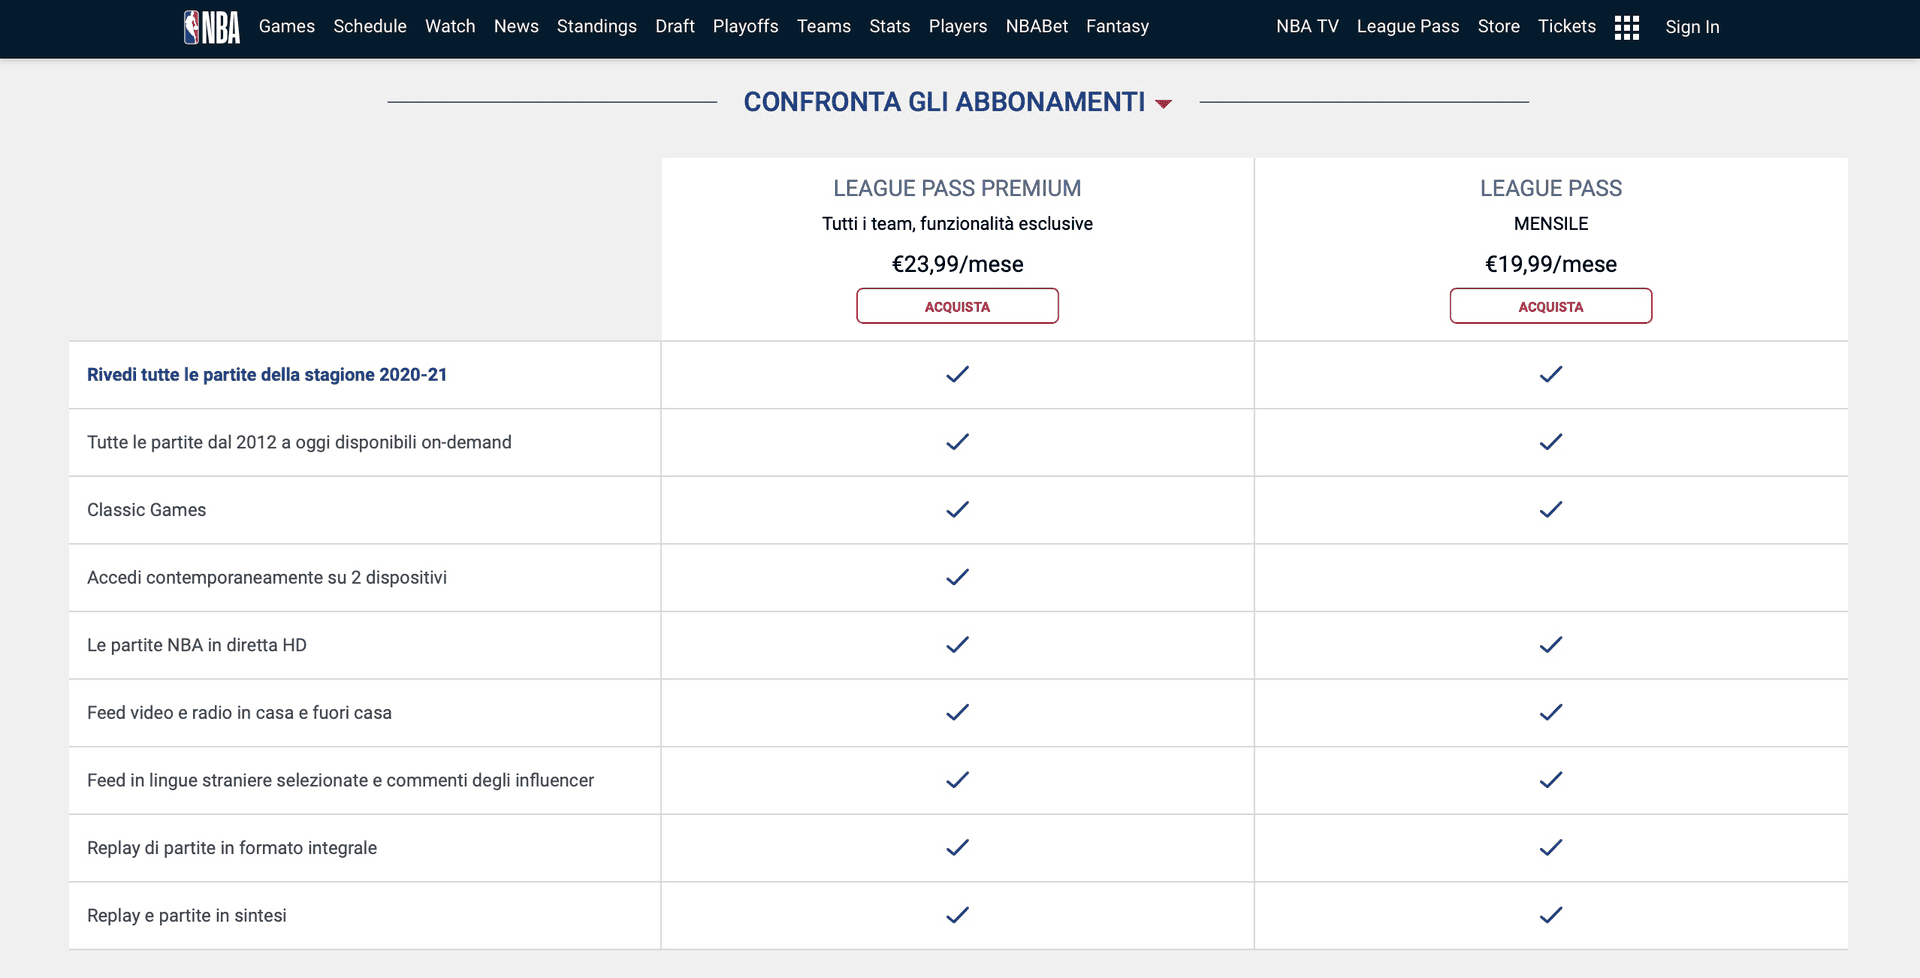Image resolution: width=1920 pixels, height=978 pixels.
Task: Click Premium checkmark for partite dal 2012 on-demand
Action: [x=957, y=442]
